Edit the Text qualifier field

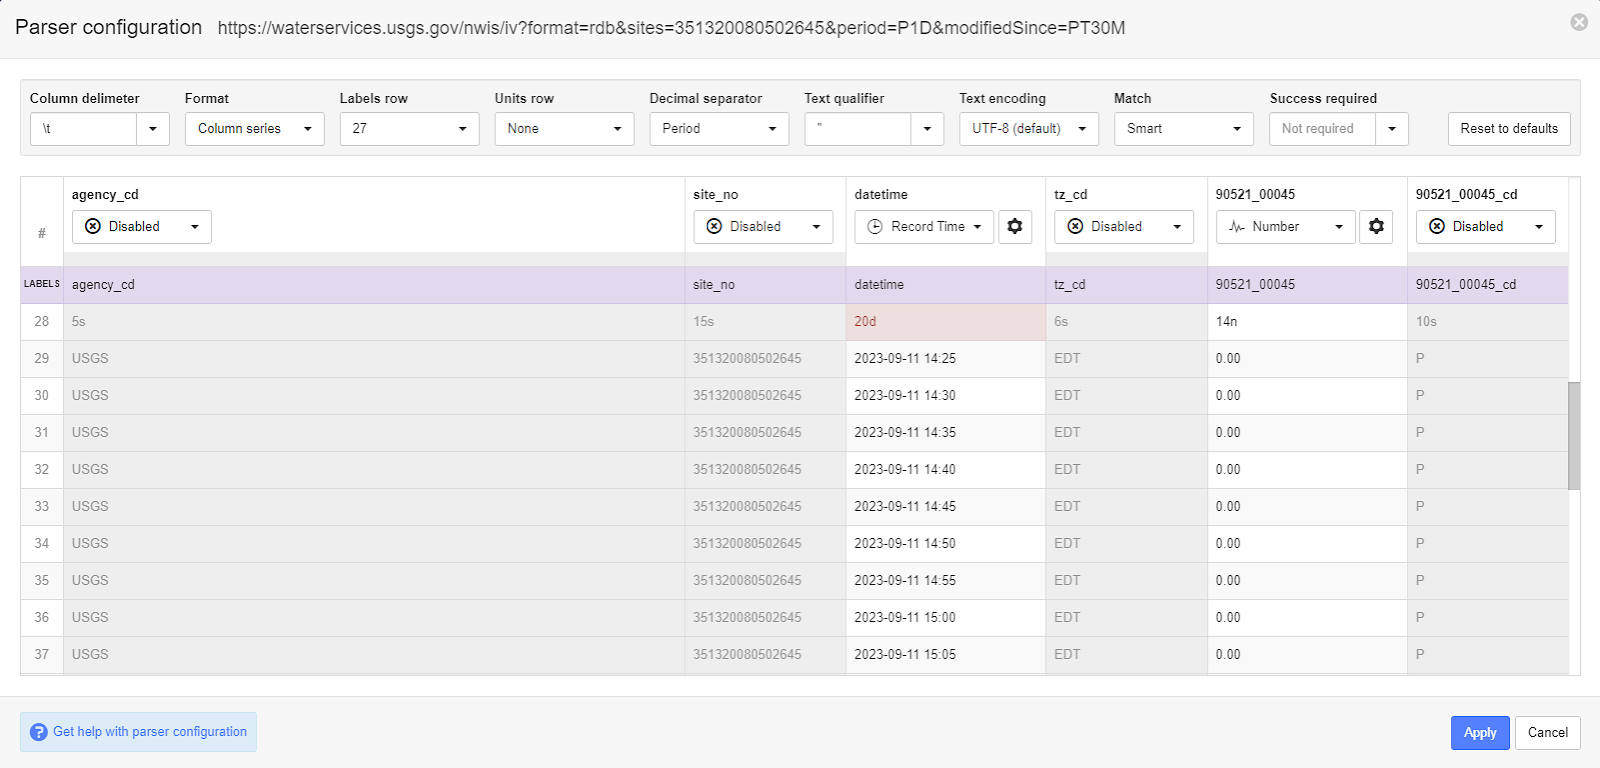coord(858,129)
